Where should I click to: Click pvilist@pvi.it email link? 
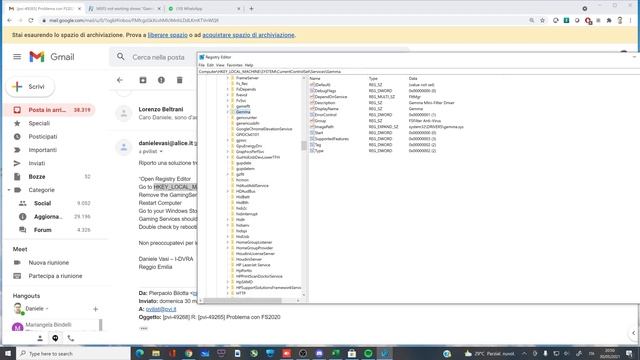(x=161, y=309)
